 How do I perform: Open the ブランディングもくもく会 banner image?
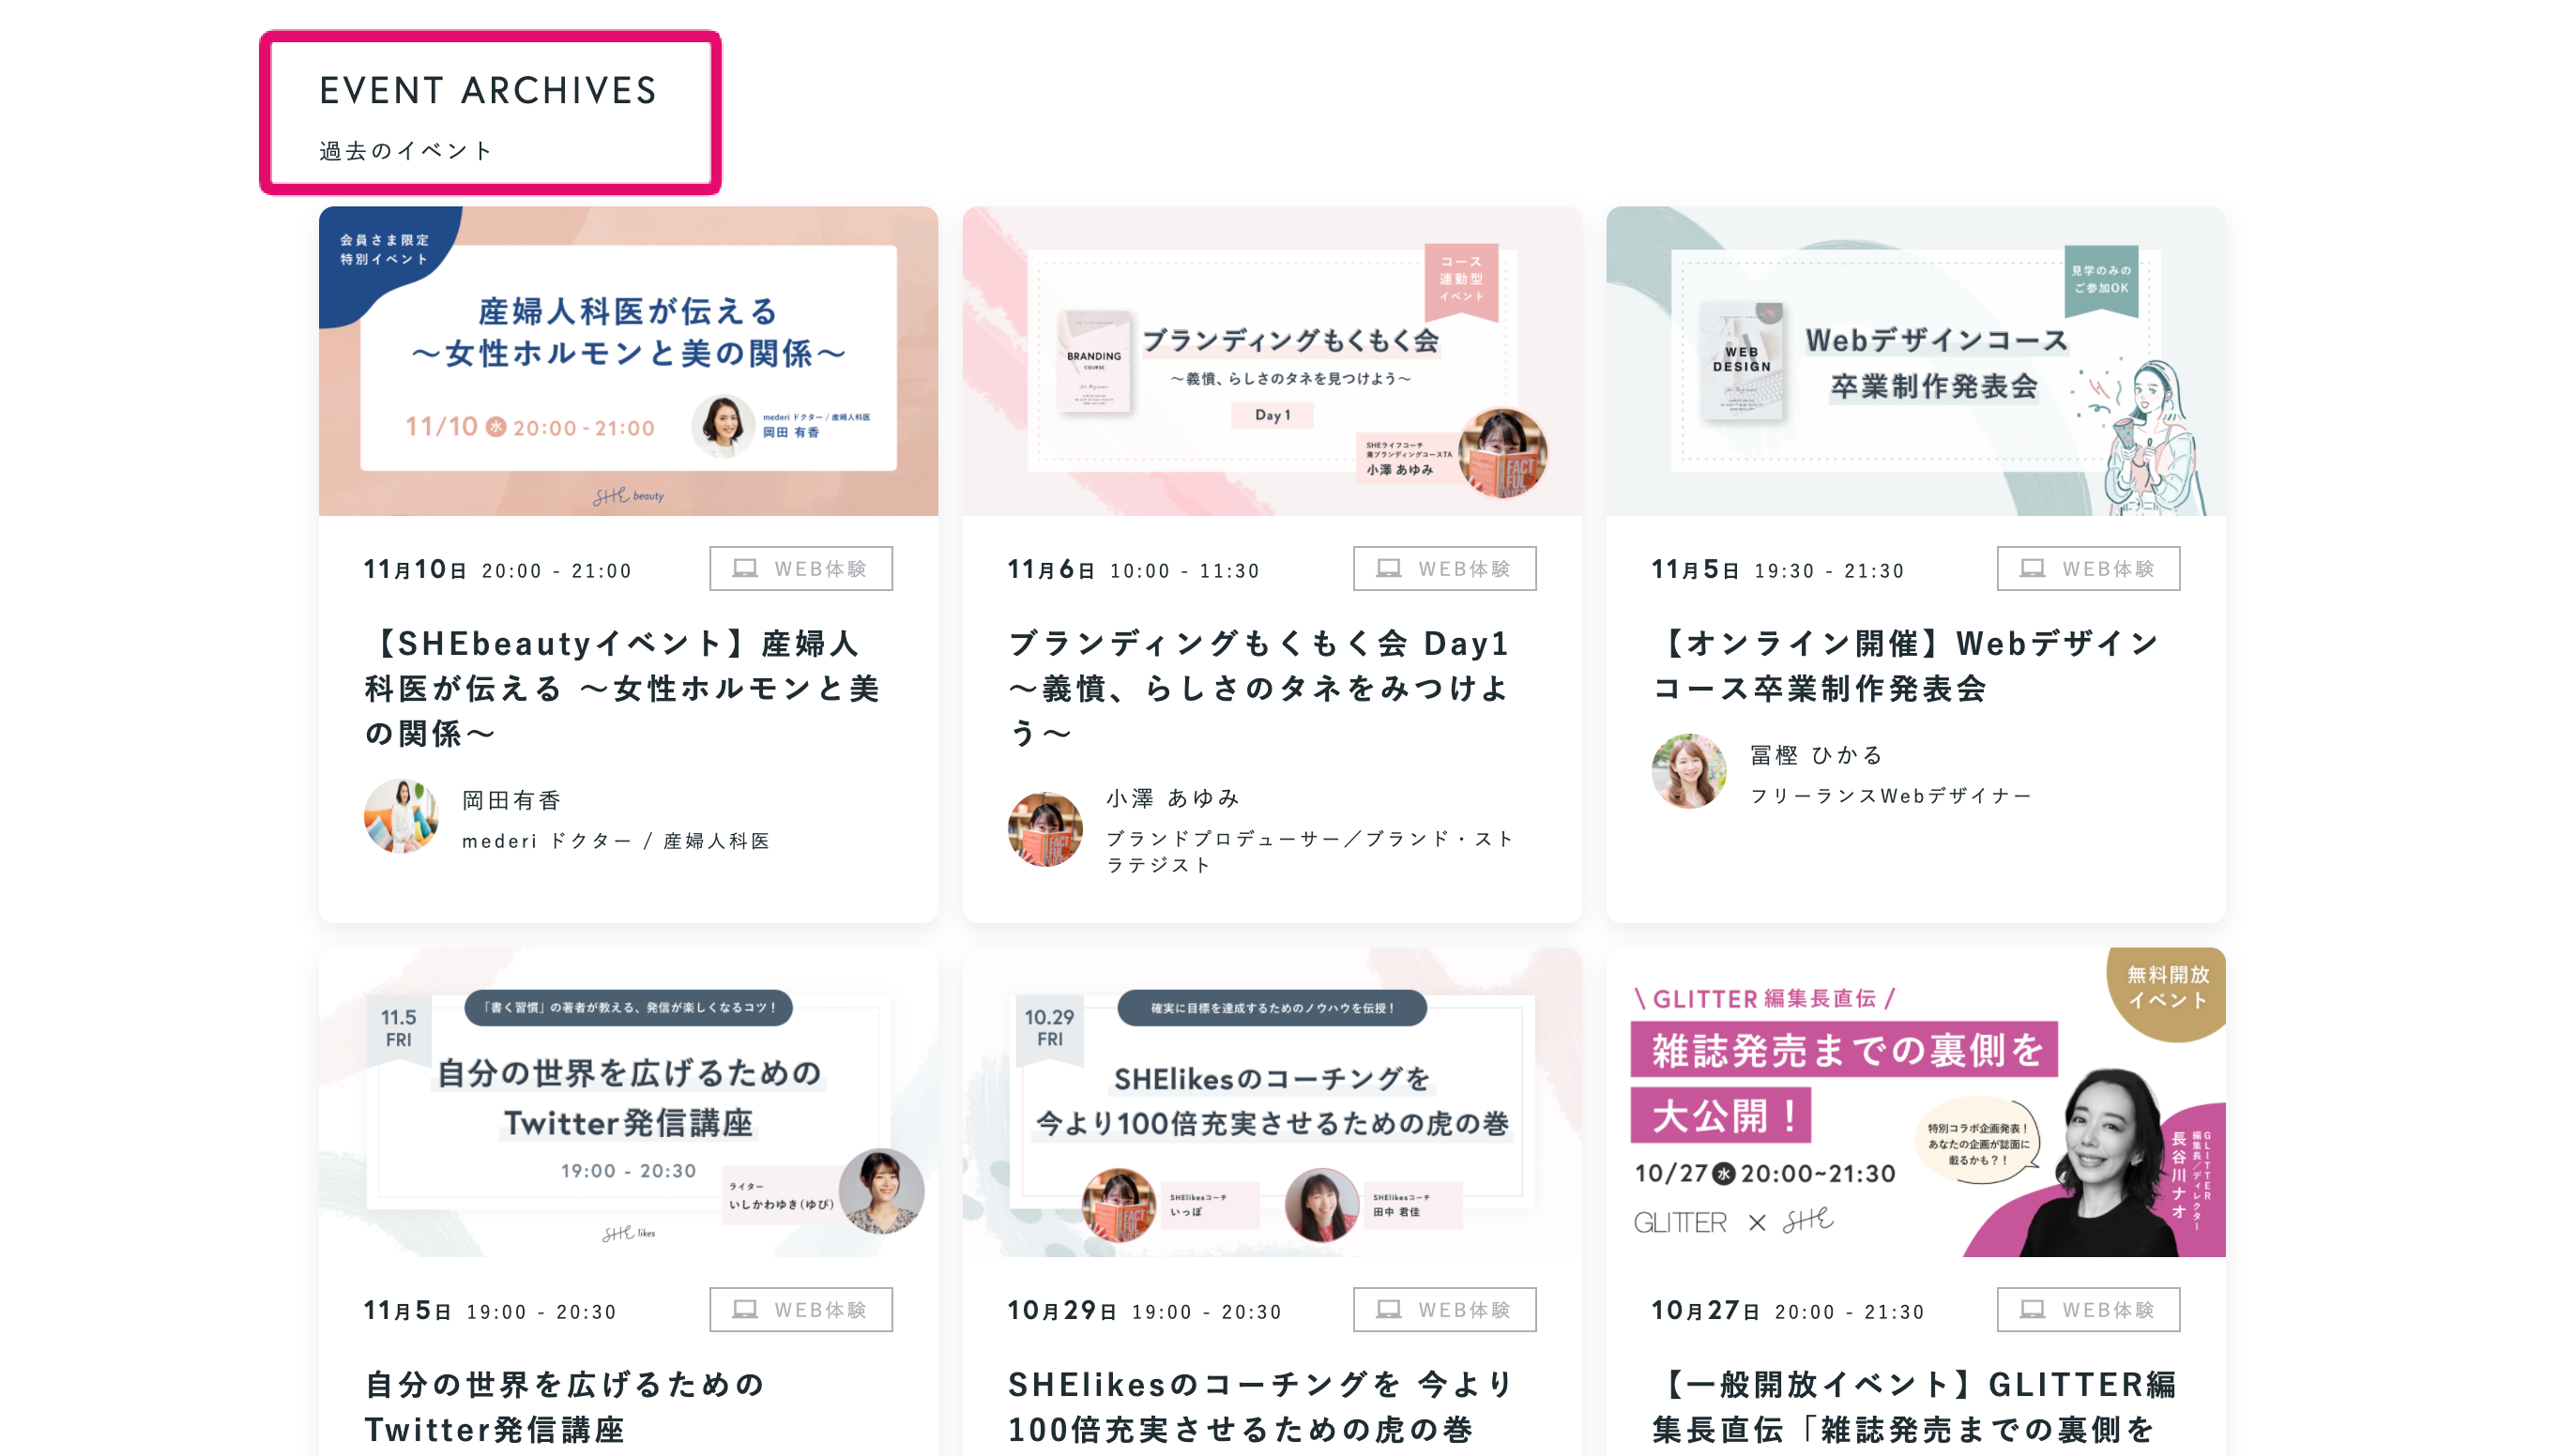(x=1271, y=361)
